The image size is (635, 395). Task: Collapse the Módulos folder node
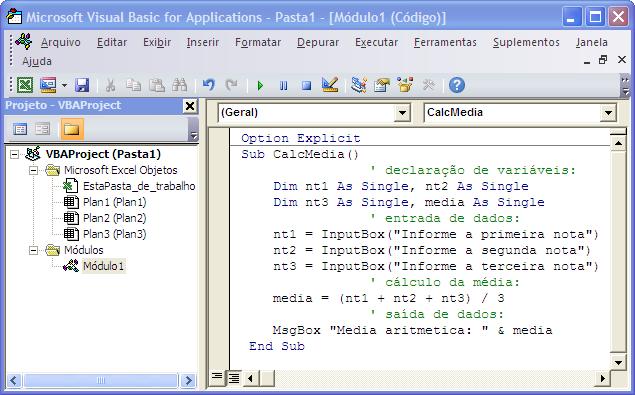click(x=34, y=250)
